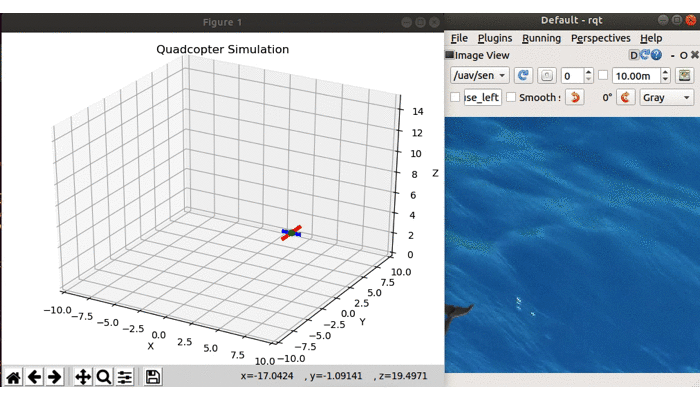
Task: Enable the Smooth scaling checkbox
Action: coord(511,97)
